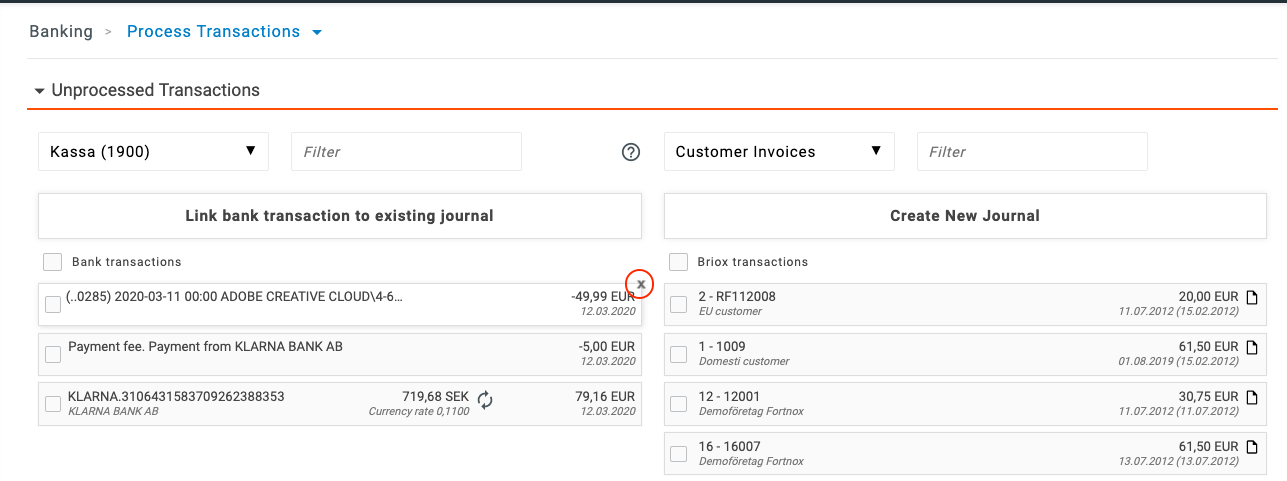
Task: Click Link bank transaction to existing journal
Action: pos(339,216)
